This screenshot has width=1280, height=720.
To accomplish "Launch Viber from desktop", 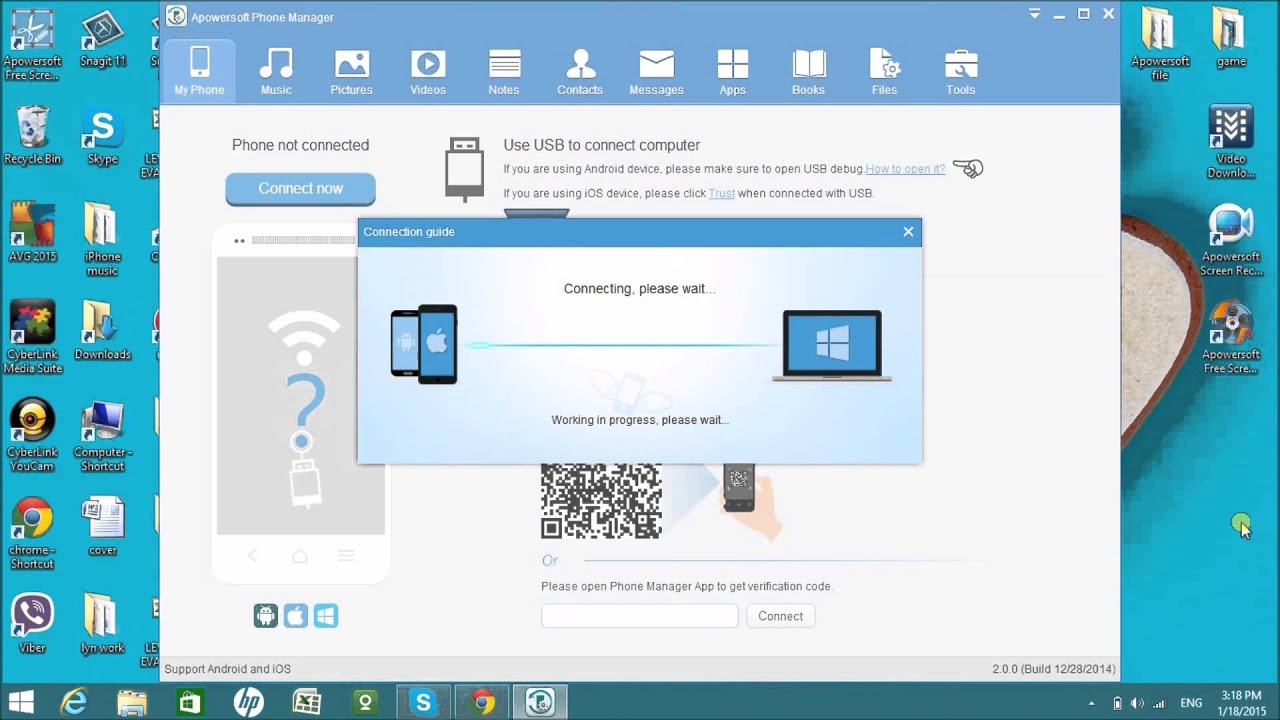I will pyautogui.click(x=32, y=624).
